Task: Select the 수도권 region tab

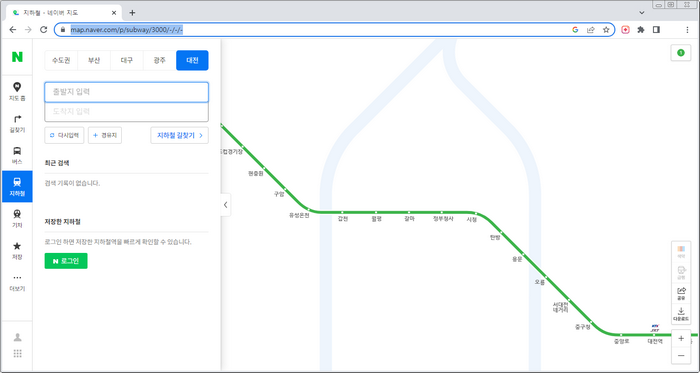Action: point(61,60)
